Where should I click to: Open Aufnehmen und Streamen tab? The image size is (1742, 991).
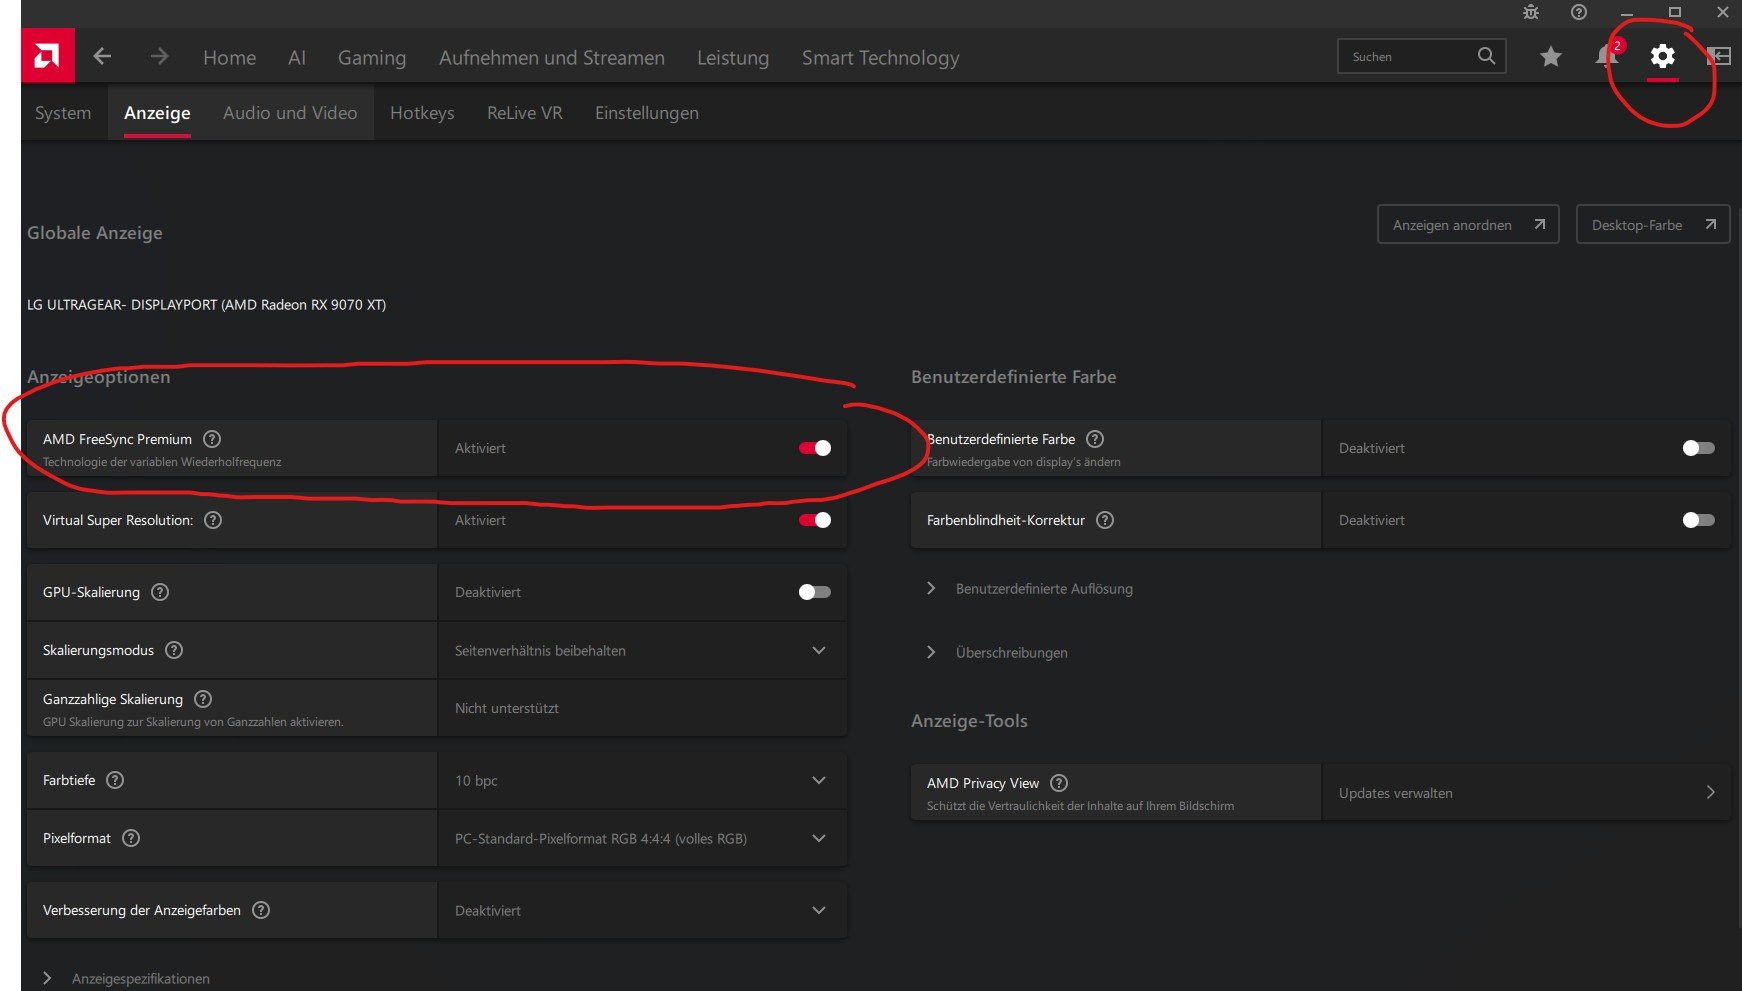pyautogui.click(x=552, y=58)
